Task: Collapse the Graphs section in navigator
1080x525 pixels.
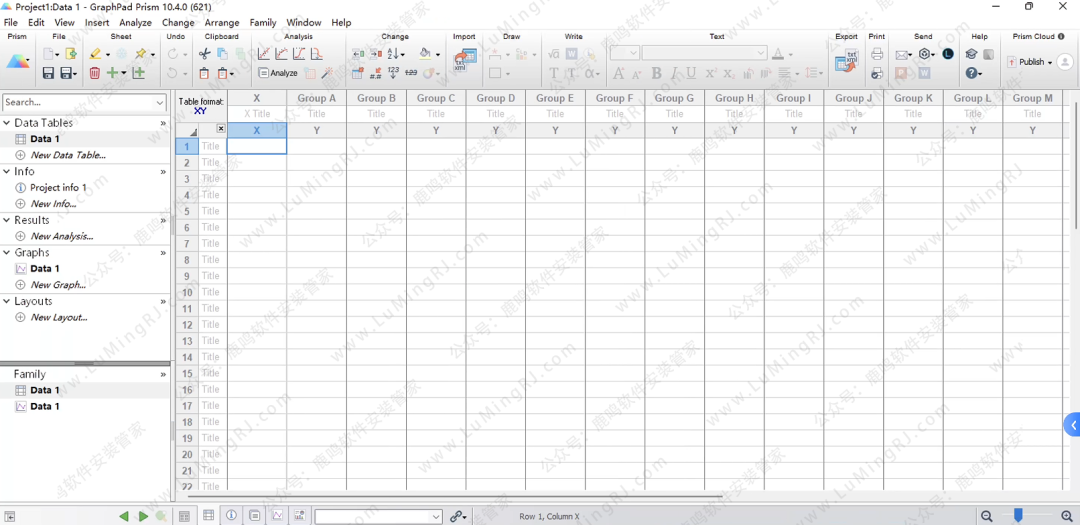Action: pos(7,253)
